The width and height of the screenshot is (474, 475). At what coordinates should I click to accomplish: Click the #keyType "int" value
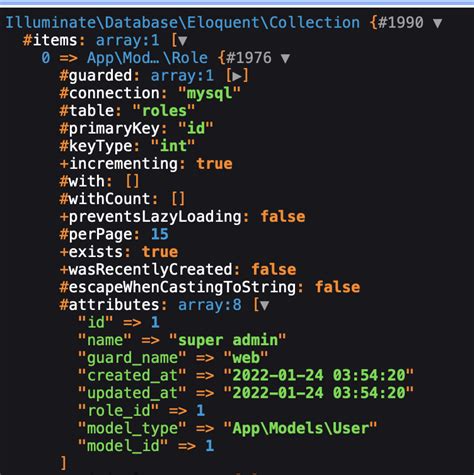(173, 146)
